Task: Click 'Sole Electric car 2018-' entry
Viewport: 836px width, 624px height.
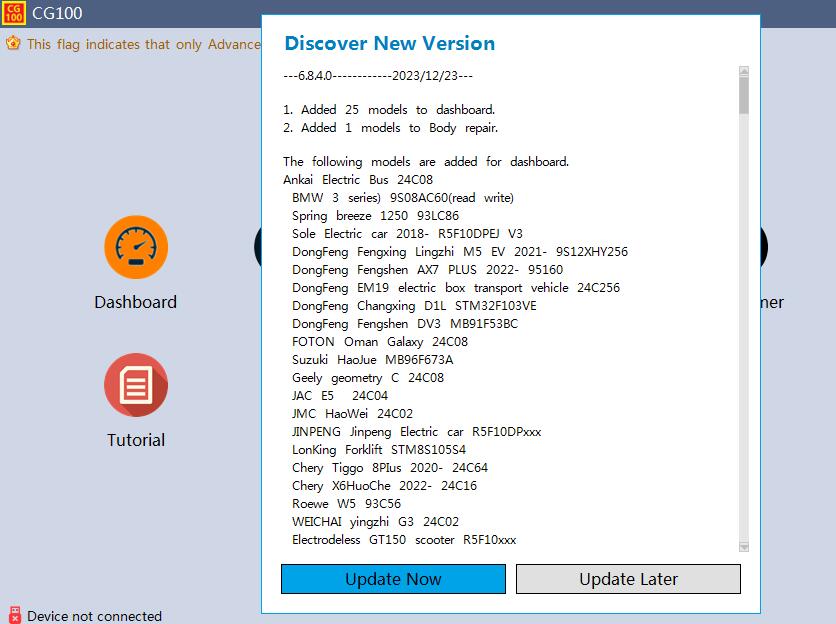Action: (x=407, y=234)
